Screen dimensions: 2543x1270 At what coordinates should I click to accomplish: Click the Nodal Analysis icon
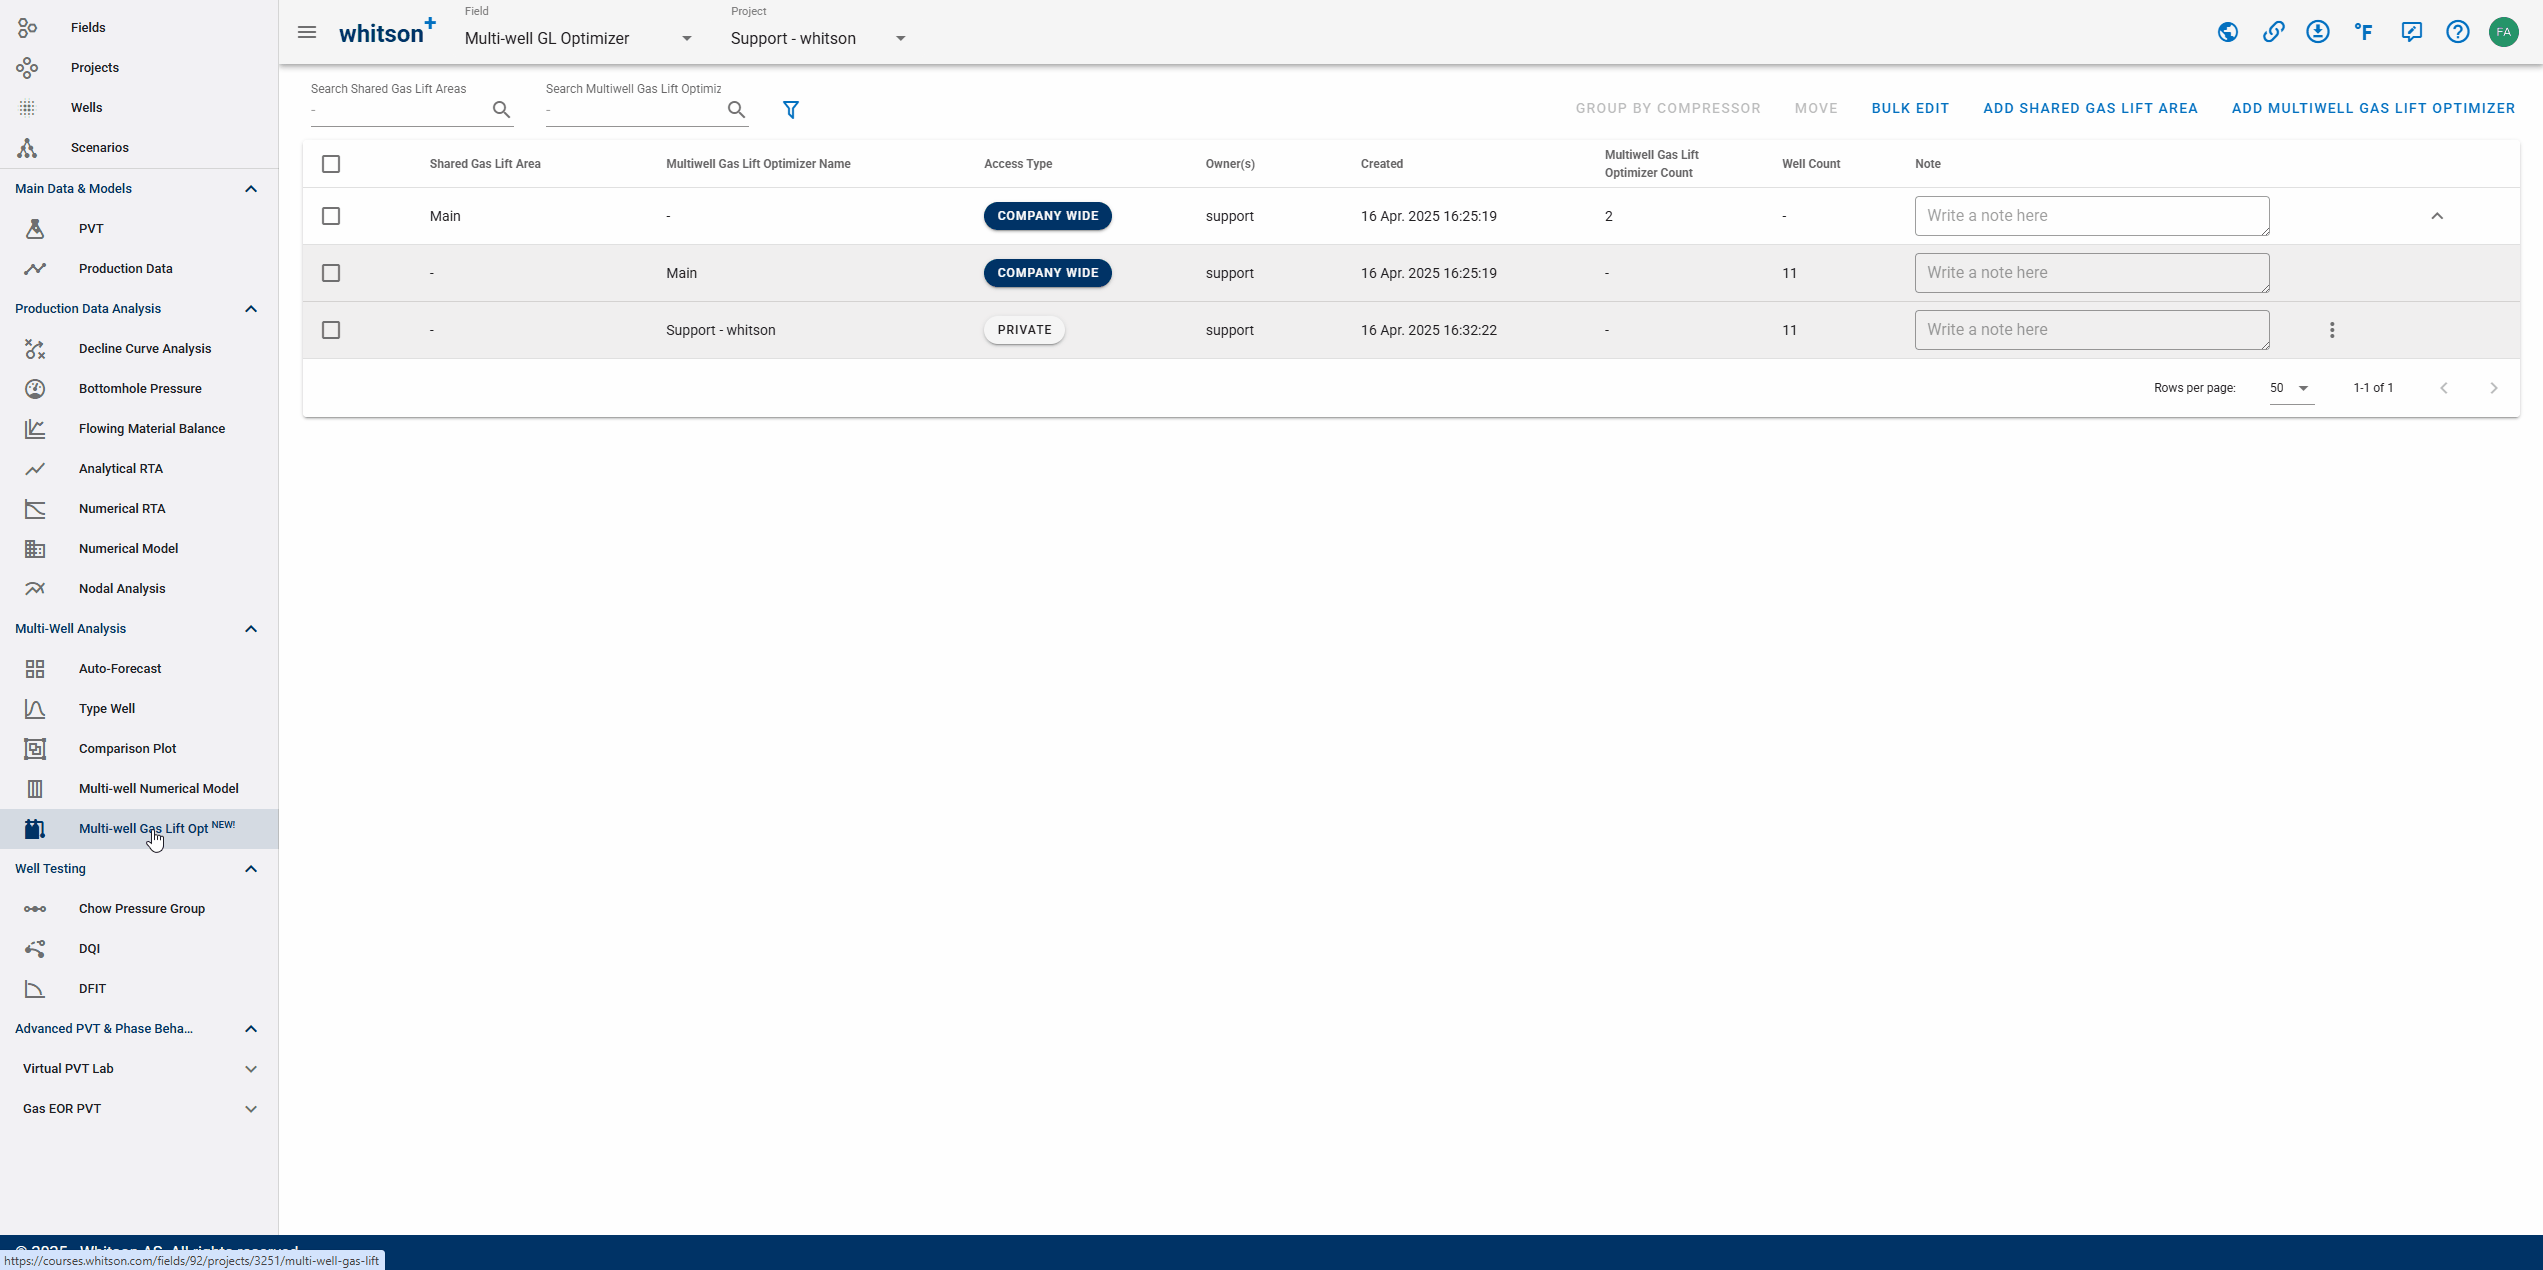[35, 588]
